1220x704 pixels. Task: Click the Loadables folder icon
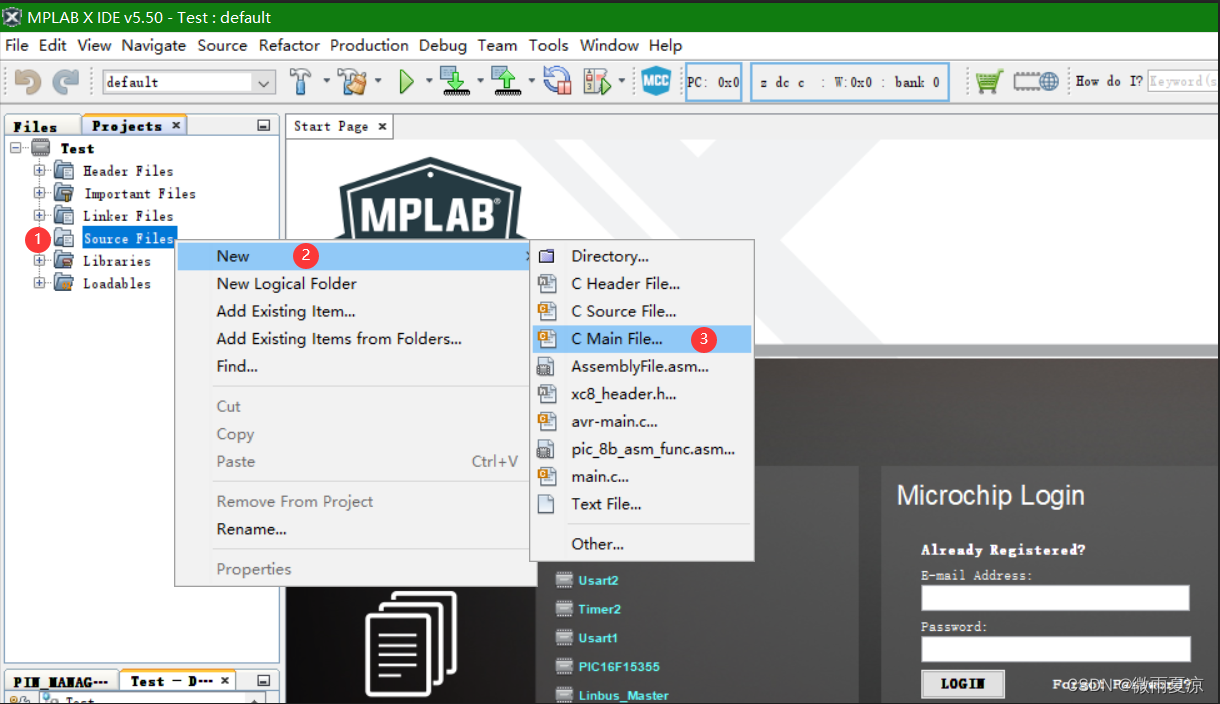[64, 283]
